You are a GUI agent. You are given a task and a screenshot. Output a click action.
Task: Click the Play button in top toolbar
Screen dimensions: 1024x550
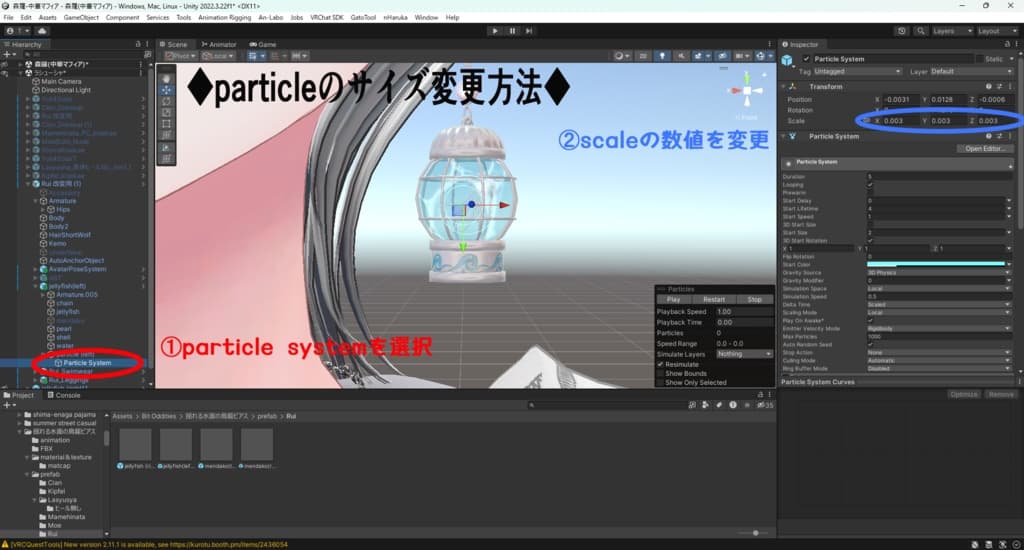point(495,31)
